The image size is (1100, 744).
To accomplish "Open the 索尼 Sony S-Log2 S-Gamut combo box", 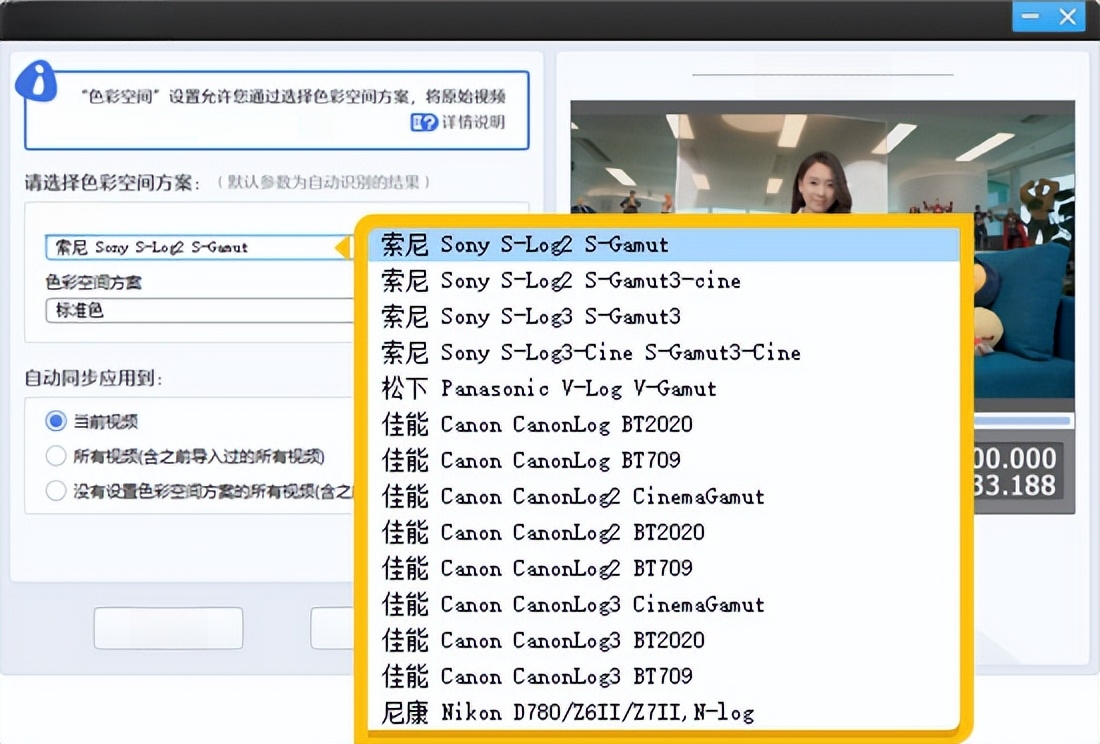I will (x=199, y=247).
